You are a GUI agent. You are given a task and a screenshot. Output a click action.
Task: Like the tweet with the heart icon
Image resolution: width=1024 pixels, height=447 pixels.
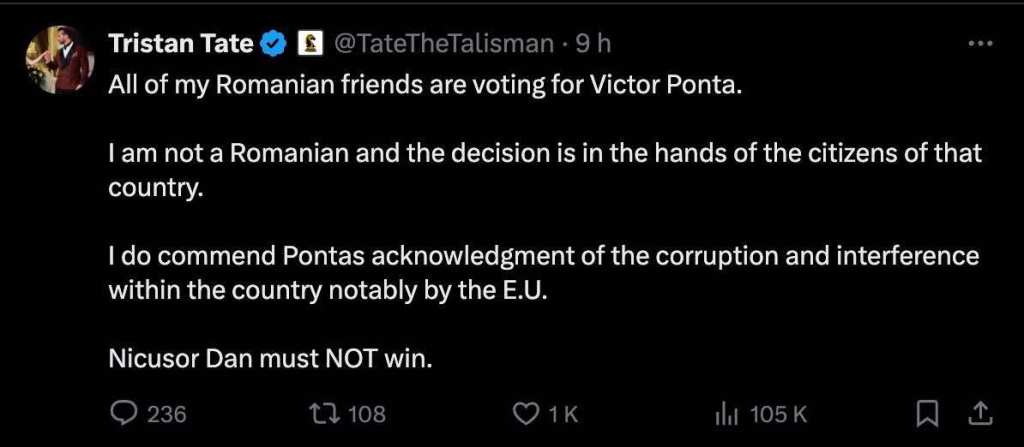pos(526,413)
